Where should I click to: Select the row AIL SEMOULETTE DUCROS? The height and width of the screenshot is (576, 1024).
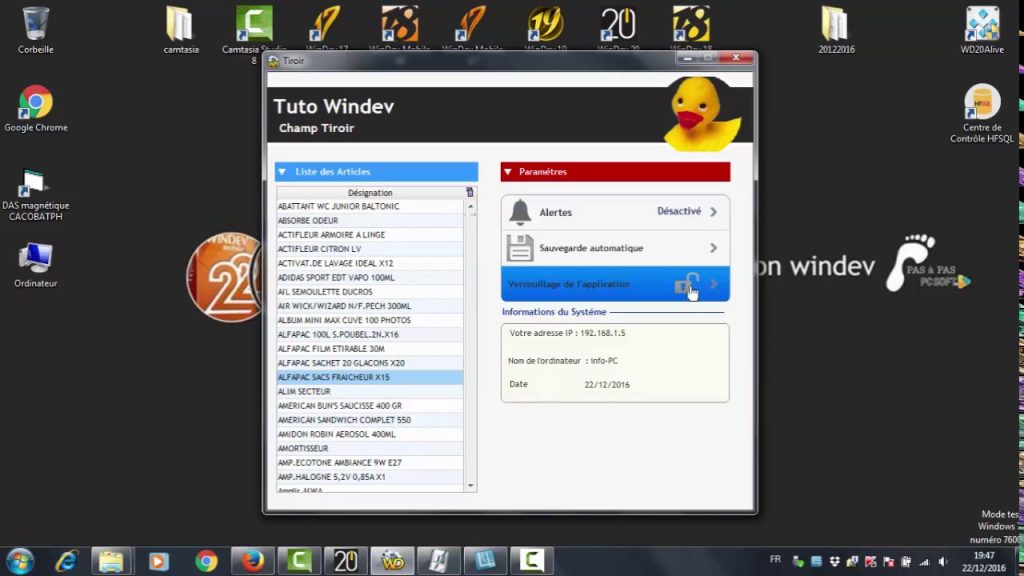pyautogui.click(x=370, y=292)
